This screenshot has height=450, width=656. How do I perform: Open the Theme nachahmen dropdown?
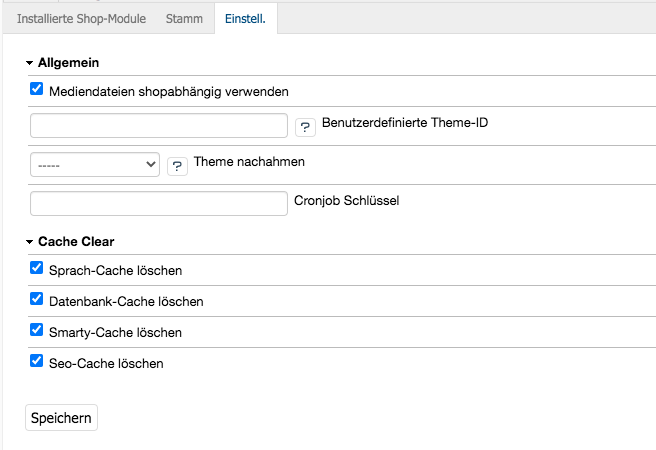click(95, 164)
